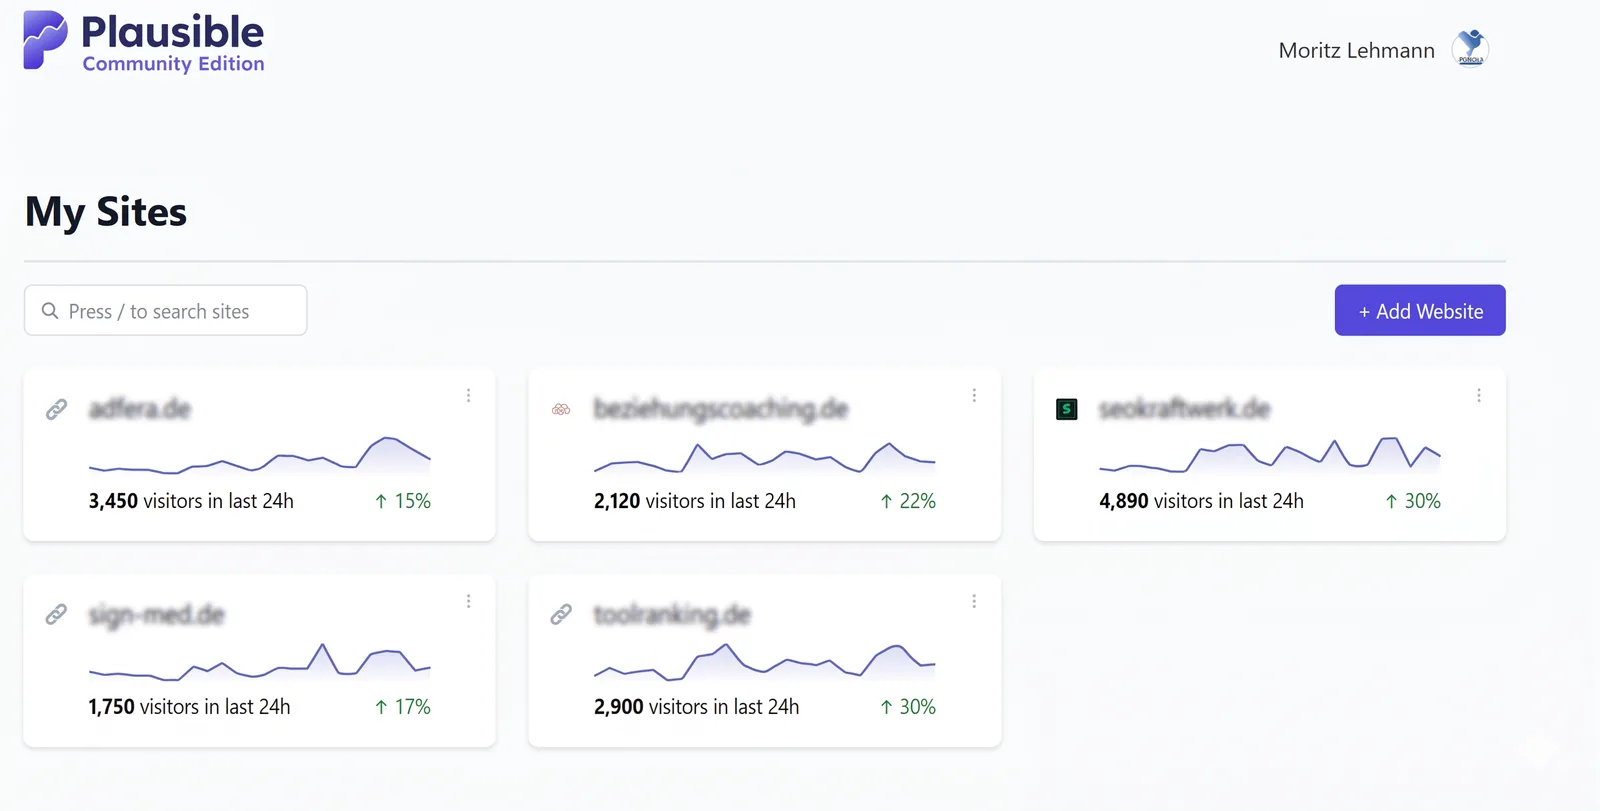Screen dimensions: 1600x811
Task: Open the user avatar next to Moritz Lehmann
Action: click(x=1470, y=48)
